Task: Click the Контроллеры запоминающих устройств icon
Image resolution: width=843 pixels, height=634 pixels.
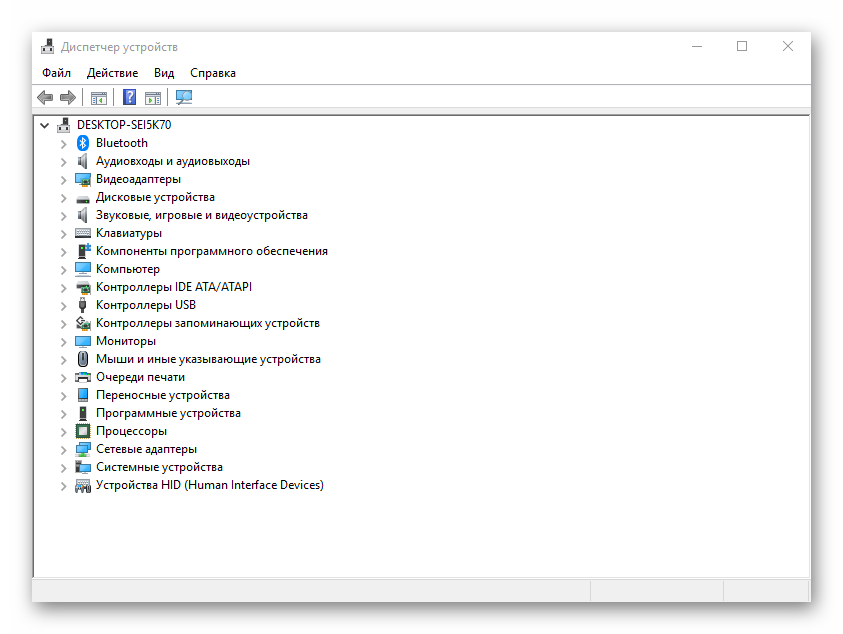Action: click(x=83, y=323)
